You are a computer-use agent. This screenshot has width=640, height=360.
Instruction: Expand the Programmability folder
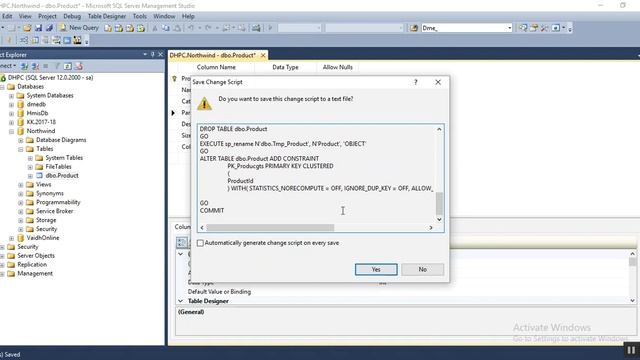(20, 203)
